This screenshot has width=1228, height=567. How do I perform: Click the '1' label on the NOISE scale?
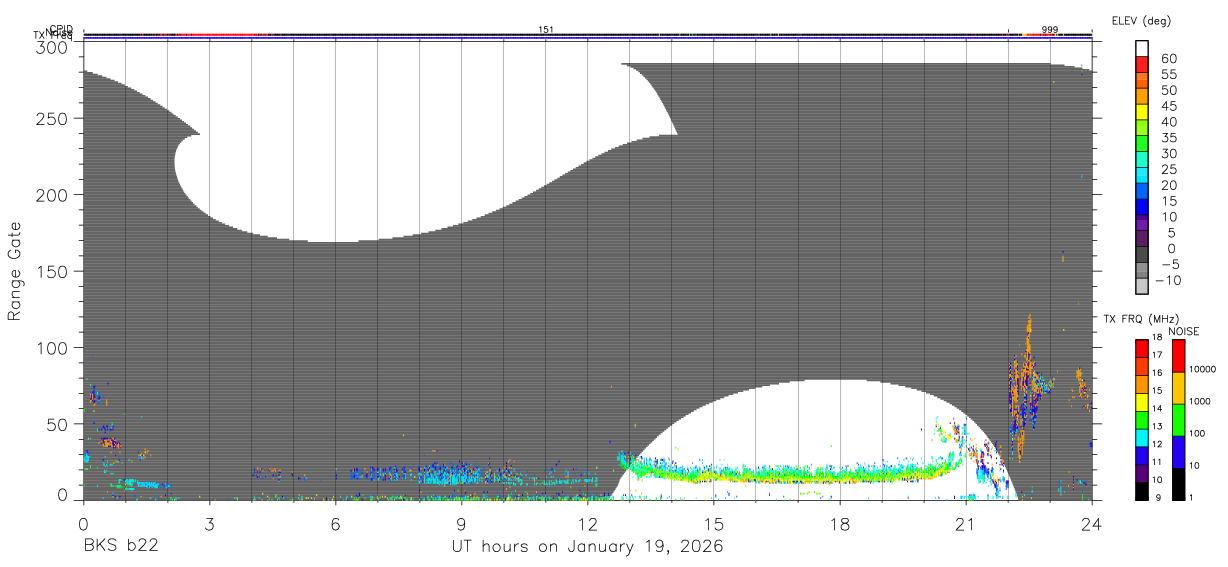[x=1192, y=498]
